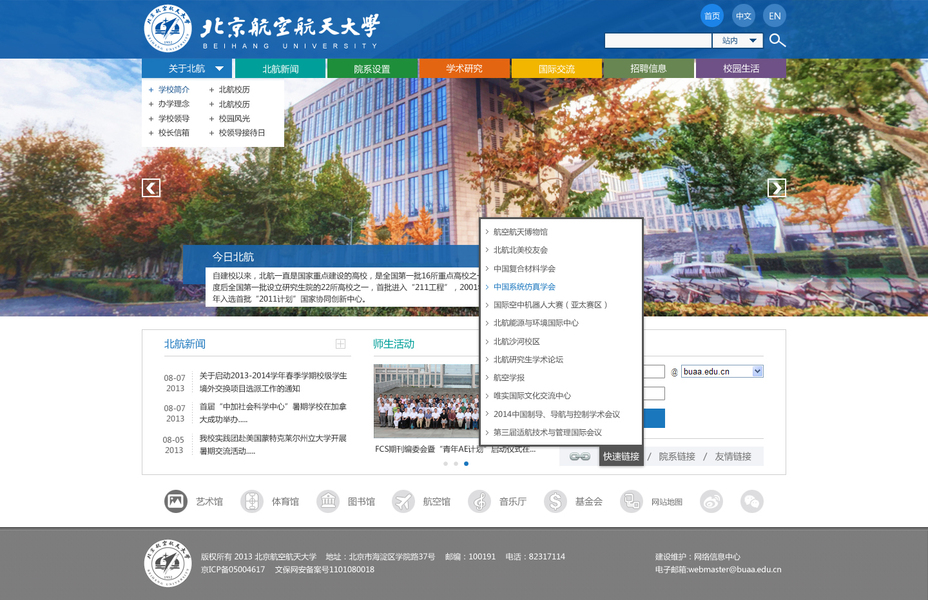The width and height of the screenshot is (928, 600).
Task: Open the 音乐厅 music hall icon
Action: tap(479, 502)
